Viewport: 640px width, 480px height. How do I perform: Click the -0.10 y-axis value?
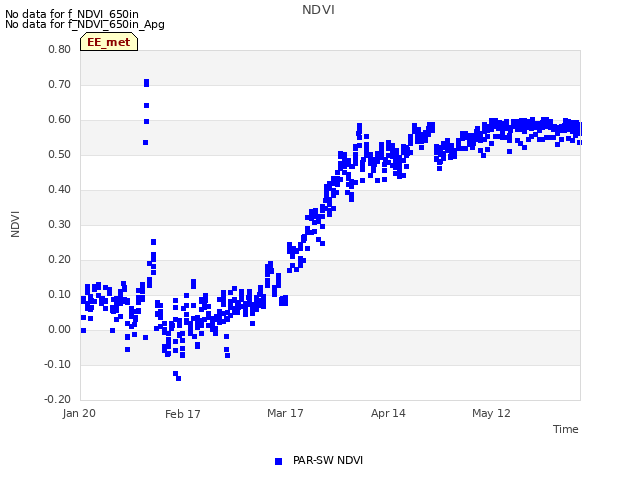click(58, 364)
